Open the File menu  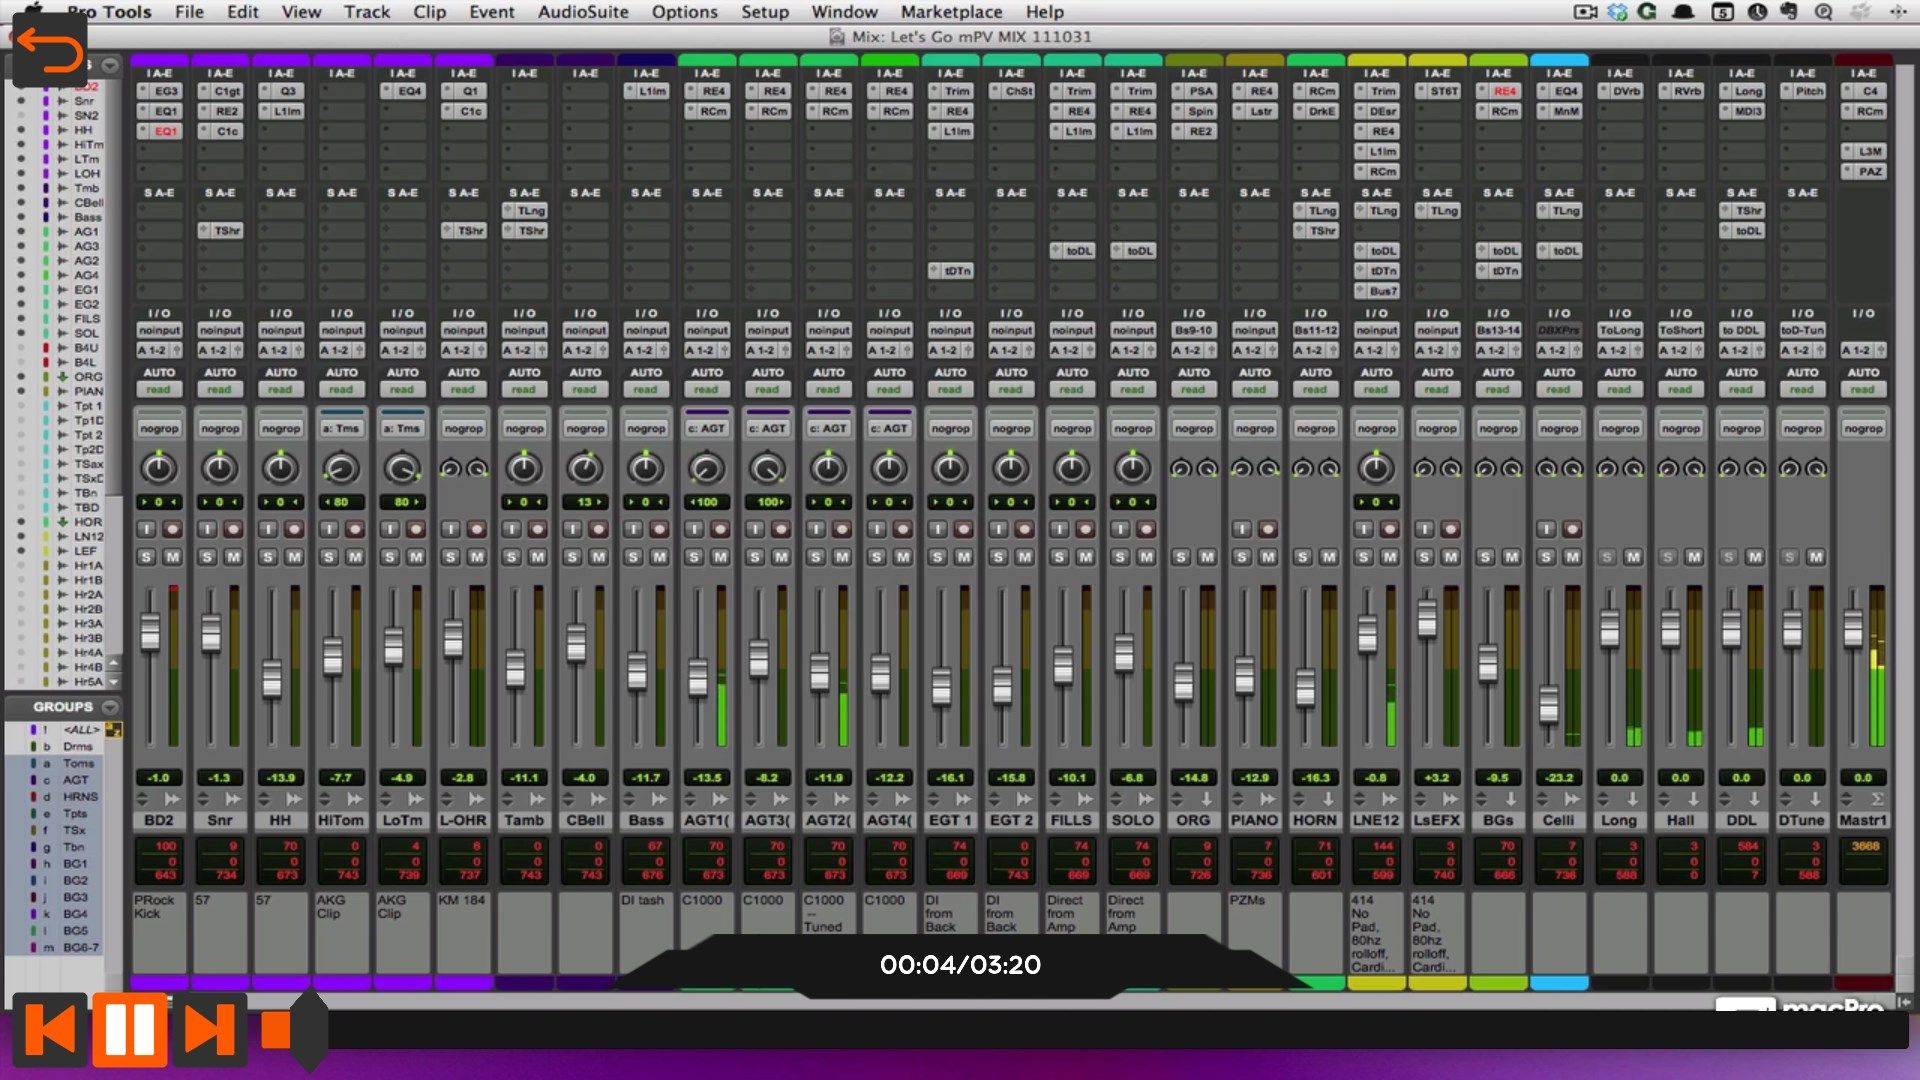coord(189,12)
